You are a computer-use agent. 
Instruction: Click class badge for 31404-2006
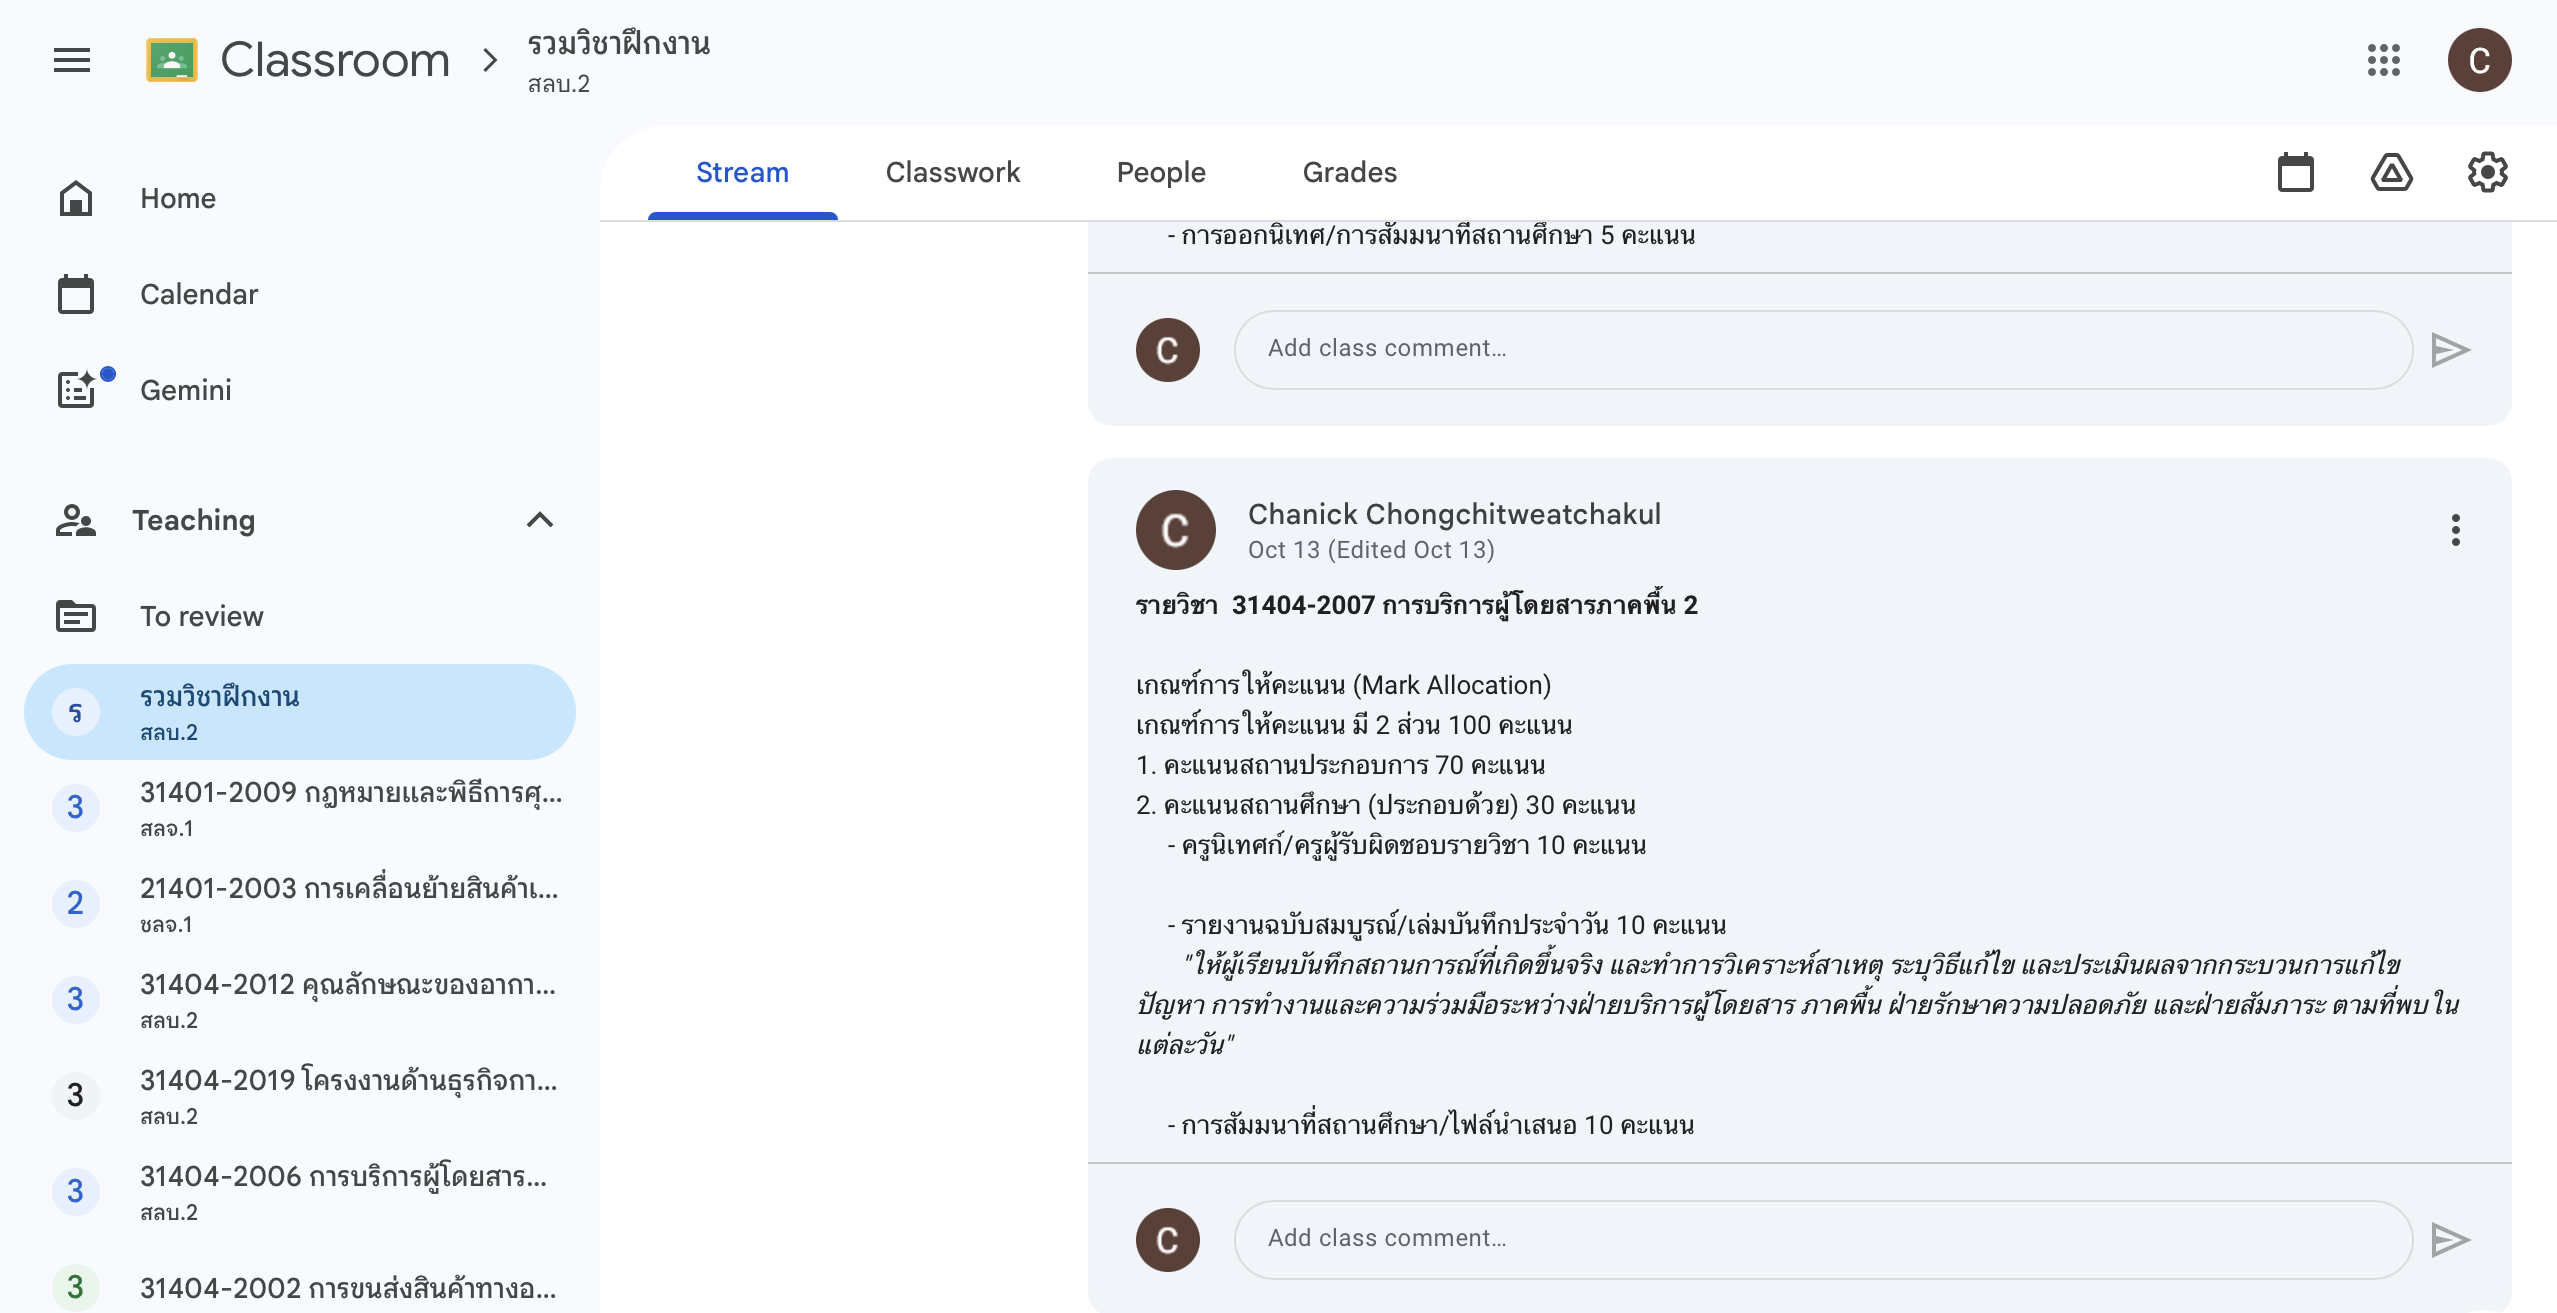click(76, 1192)
